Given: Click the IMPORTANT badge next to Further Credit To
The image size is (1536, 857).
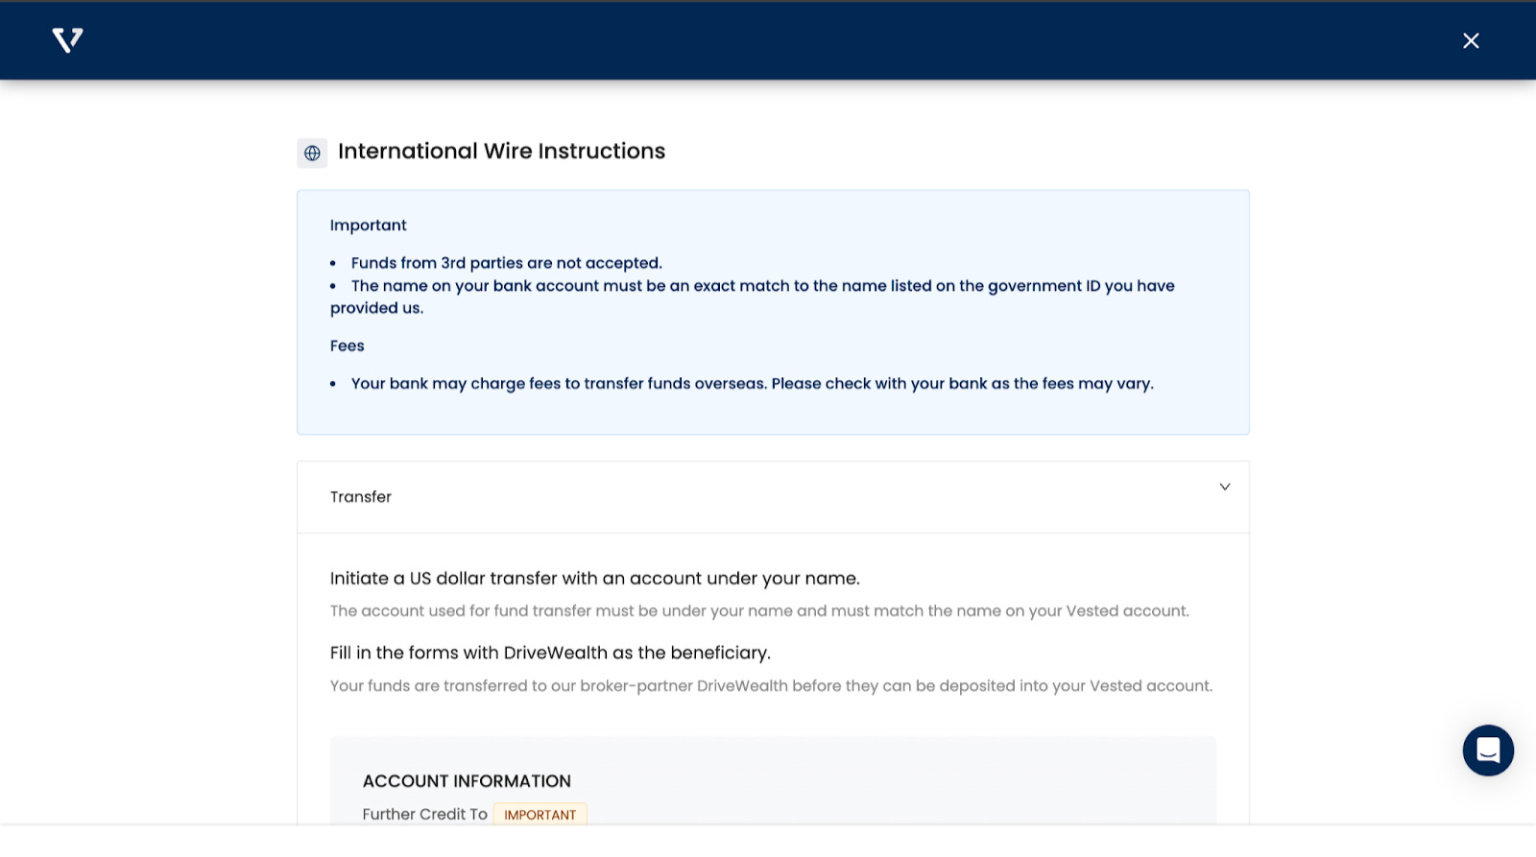Looking at the screenshot, I should pyautogui.click(x=540, y=814).
